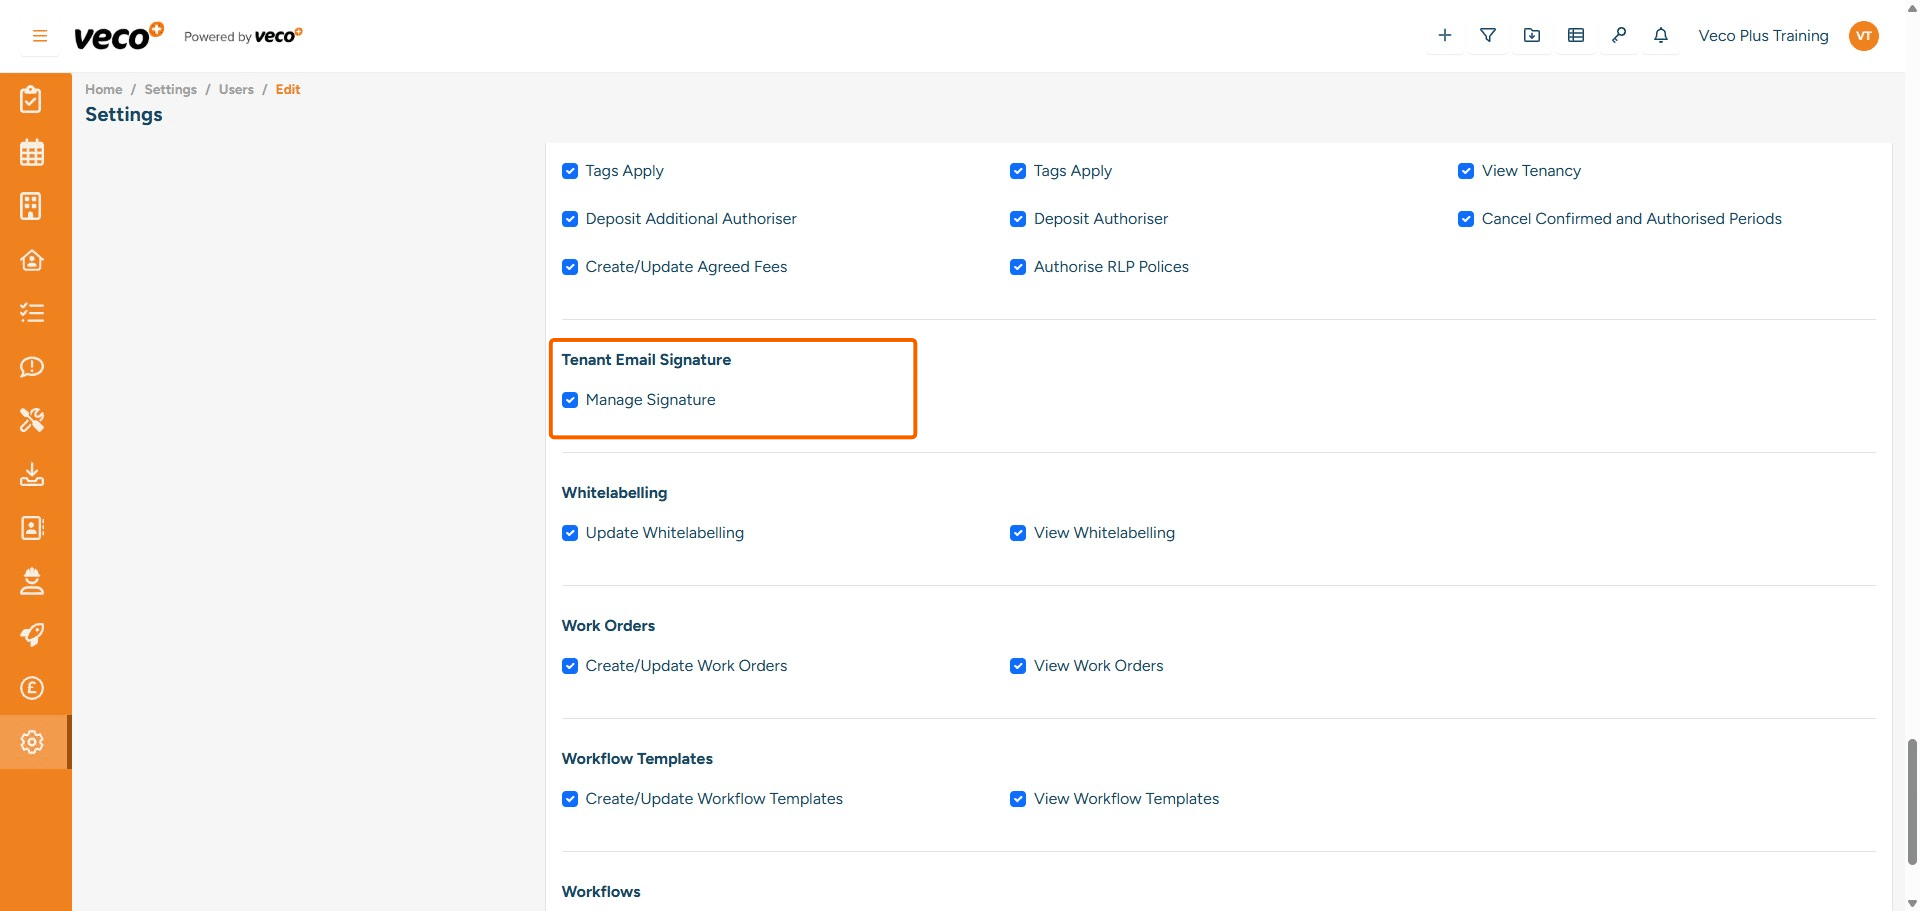Click the plus icon to create a new record

[x=1444, y=35]
